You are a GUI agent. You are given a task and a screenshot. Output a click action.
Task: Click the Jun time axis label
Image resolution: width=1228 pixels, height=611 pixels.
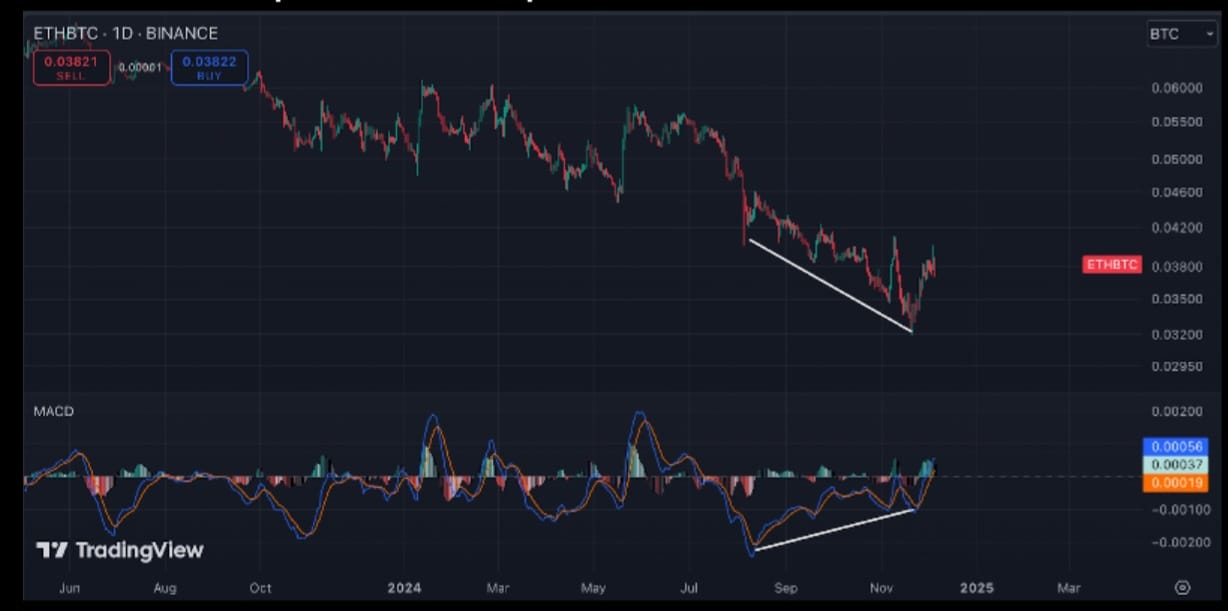coord(69,587)
